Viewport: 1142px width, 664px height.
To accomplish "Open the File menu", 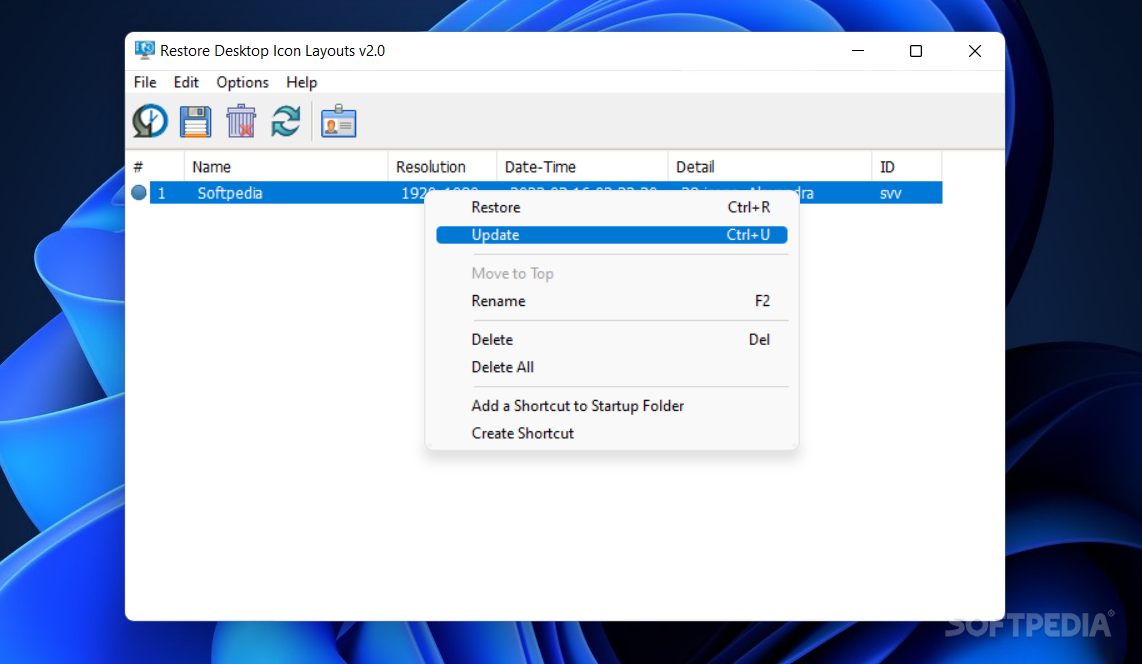I will click(x=145, y=82).
